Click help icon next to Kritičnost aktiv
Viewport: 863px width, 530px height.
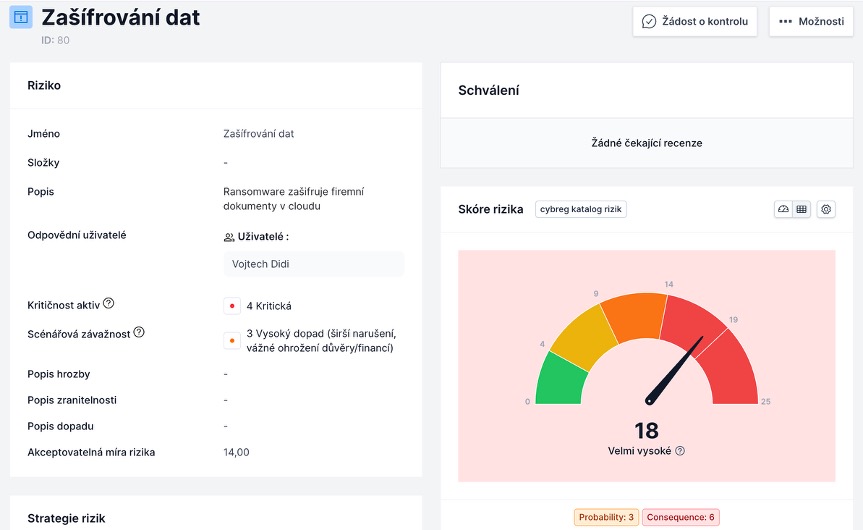pyautogui.click(x=109, y=303)
